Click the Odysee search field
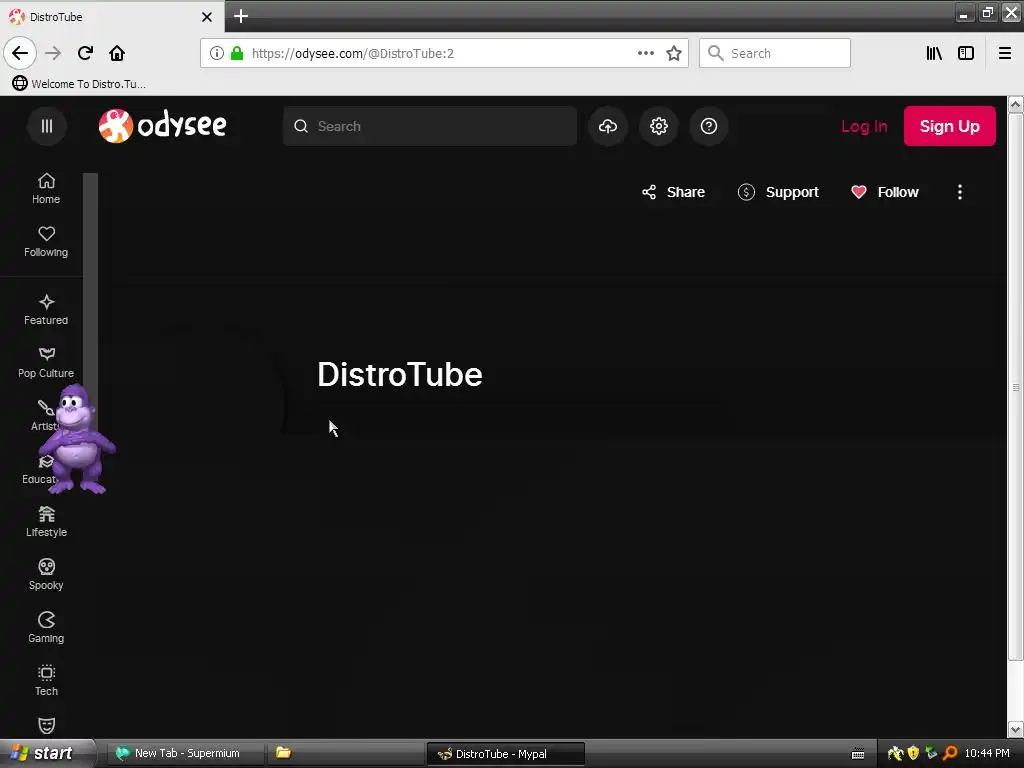1024x768 pixels. [430, 126]
